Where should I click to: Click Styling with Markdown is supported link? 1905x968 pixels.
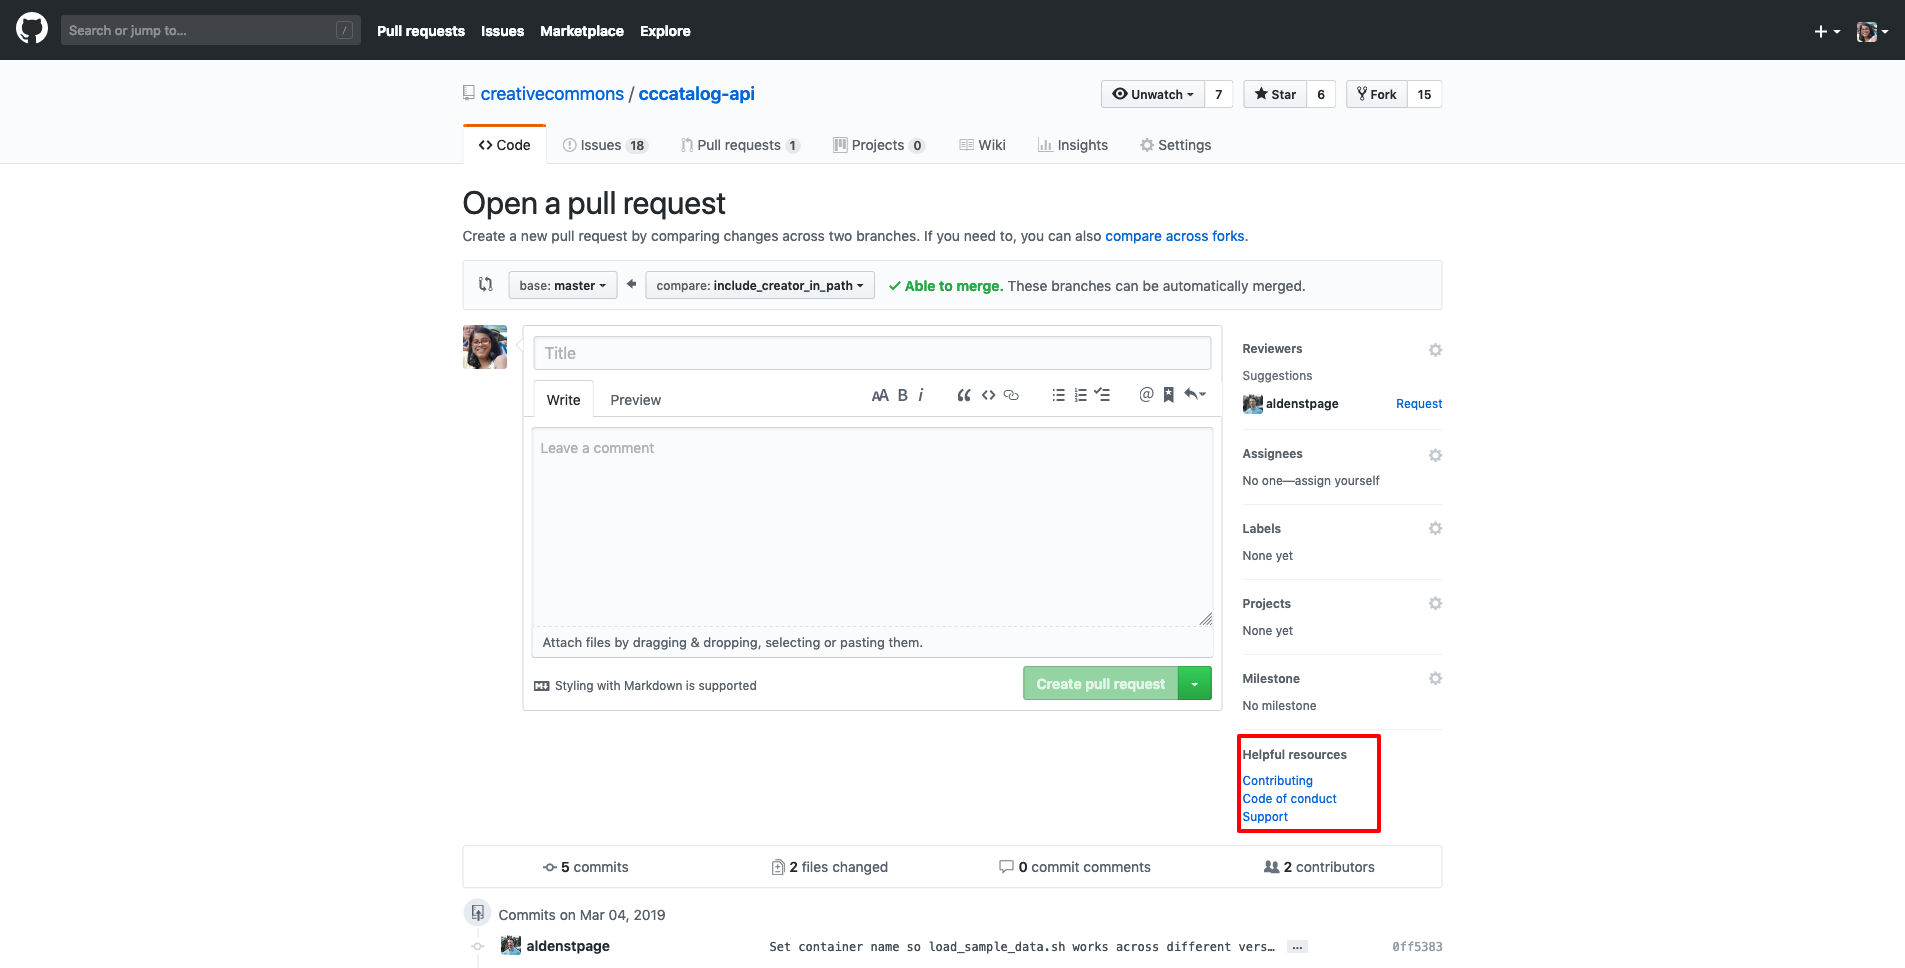pos(645,686)
